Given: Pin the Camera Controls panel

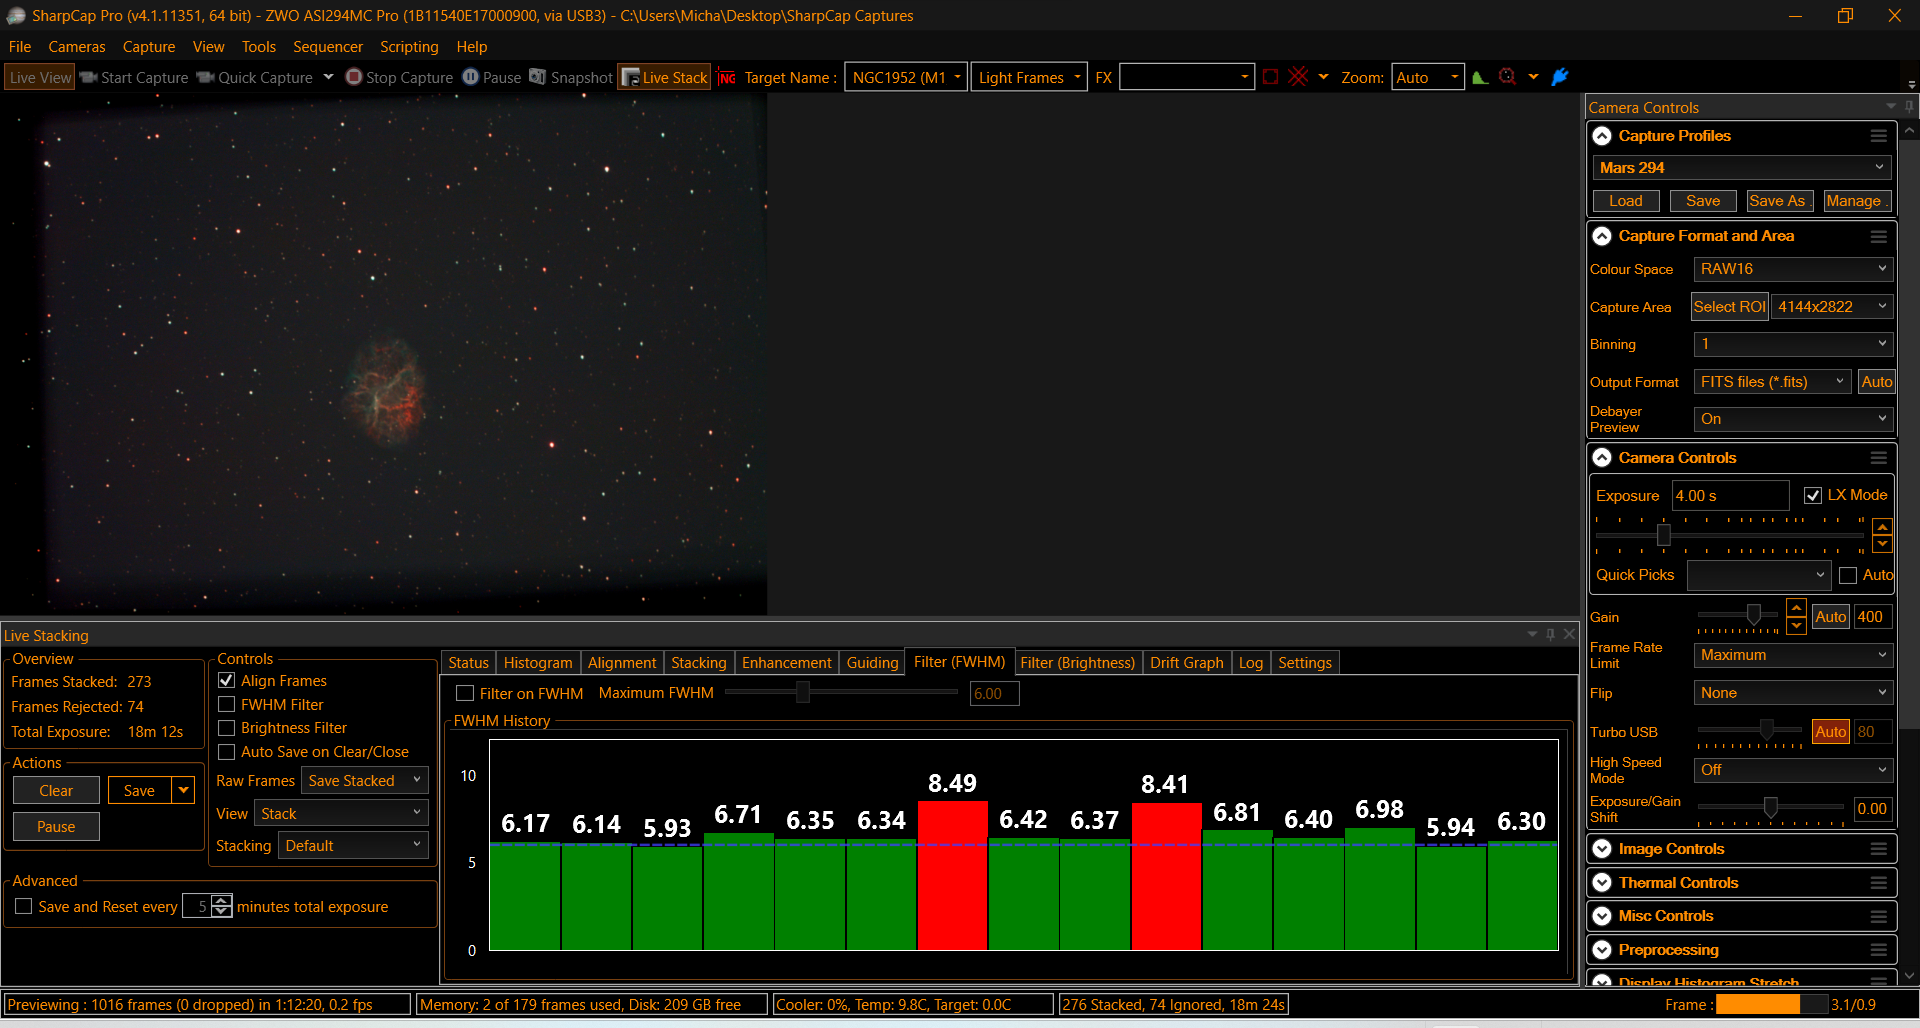Looking at the screenshot, I should tap(1908, 107).
